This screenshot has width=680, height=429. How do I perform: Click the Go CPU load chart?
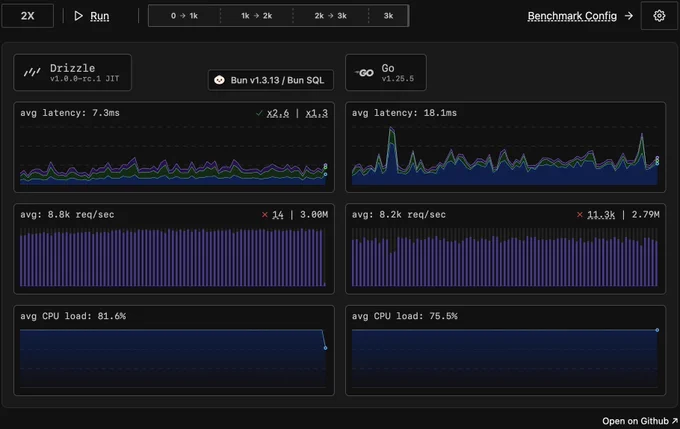[505, 358]
